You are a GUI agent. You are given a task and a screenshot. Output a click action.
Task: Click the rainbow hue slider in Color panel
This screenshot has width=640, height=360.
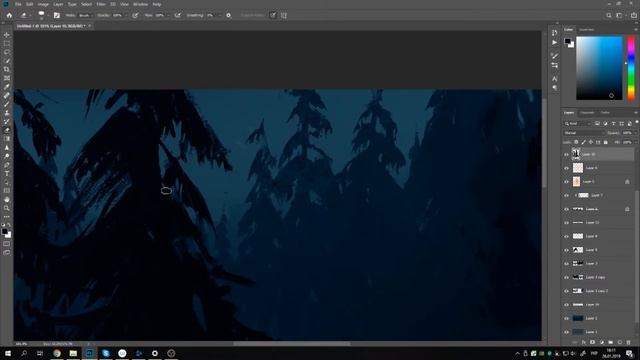631,68
